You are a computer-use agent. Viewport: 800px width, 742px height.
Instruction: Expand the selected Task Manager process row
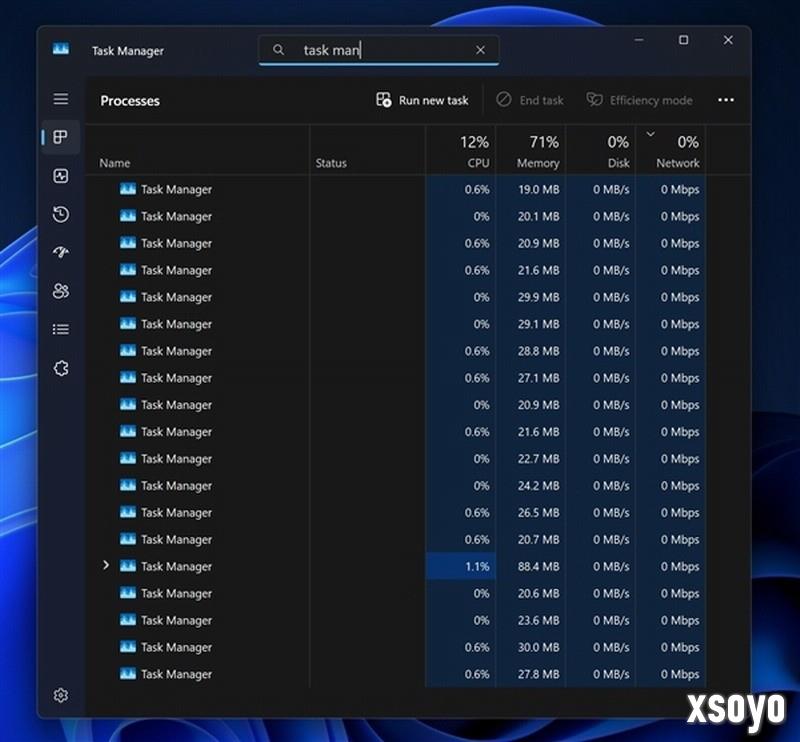[106, 566]
